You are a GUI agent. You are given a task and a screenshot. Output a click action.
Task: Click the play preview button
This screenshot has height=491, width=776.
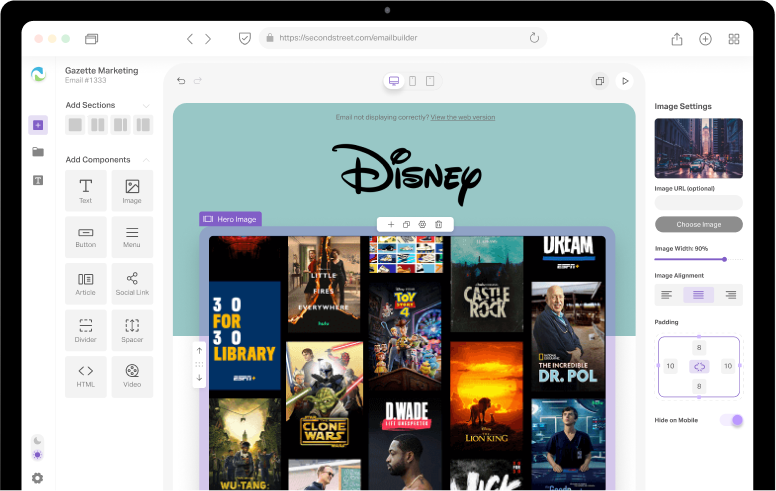click(x=625, y=81)
